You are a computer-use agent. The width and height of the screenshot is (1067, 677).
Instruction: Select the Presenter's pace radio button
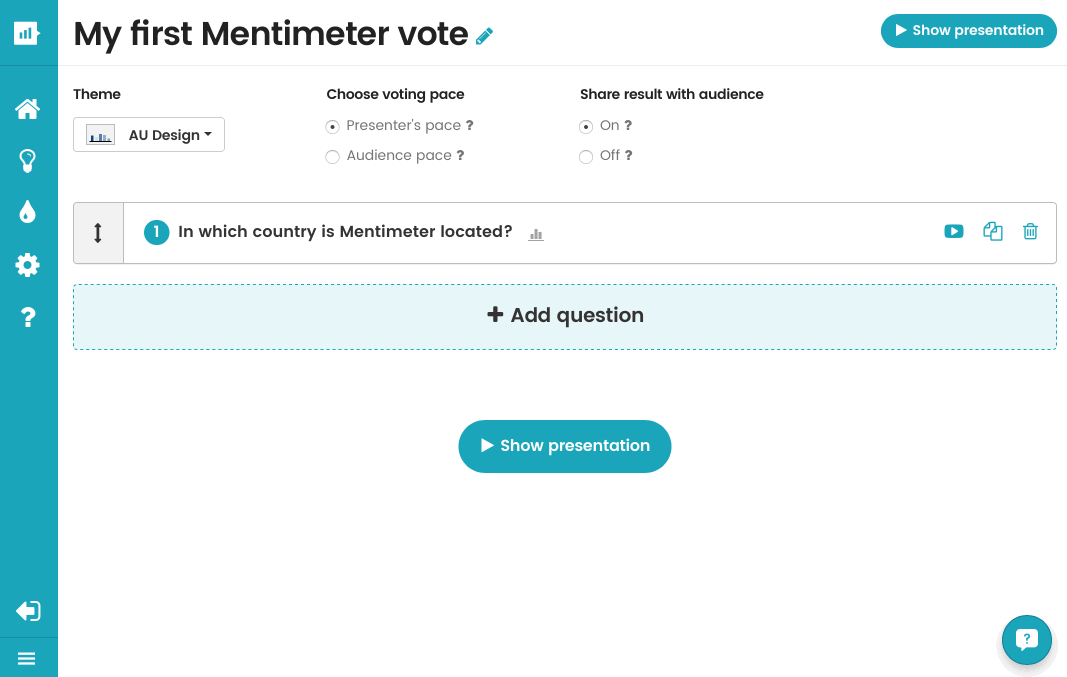(x=333, y=127)
